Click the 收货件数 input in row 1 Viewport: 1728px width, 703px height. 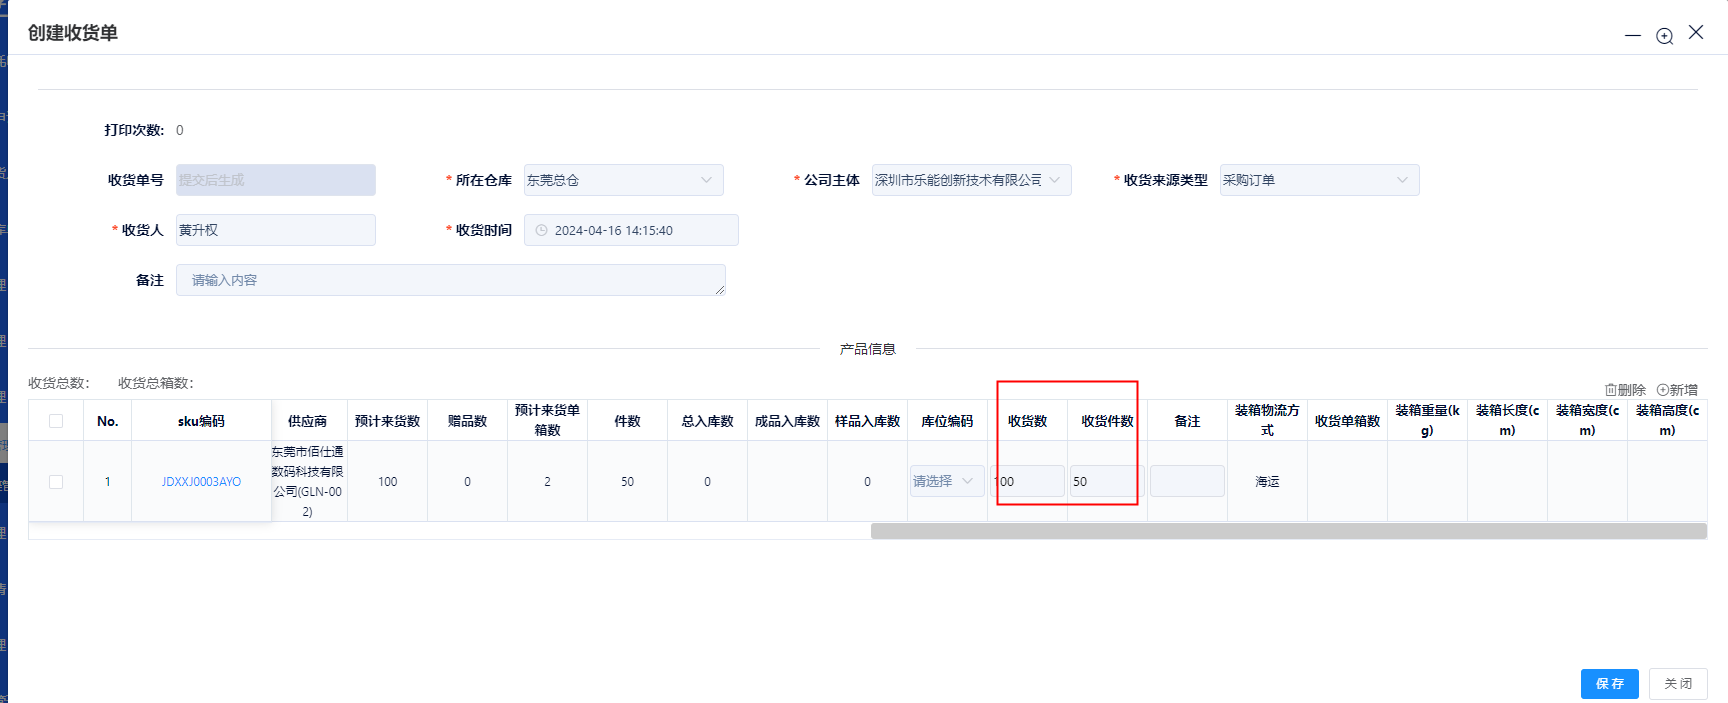click(1106, 481)
